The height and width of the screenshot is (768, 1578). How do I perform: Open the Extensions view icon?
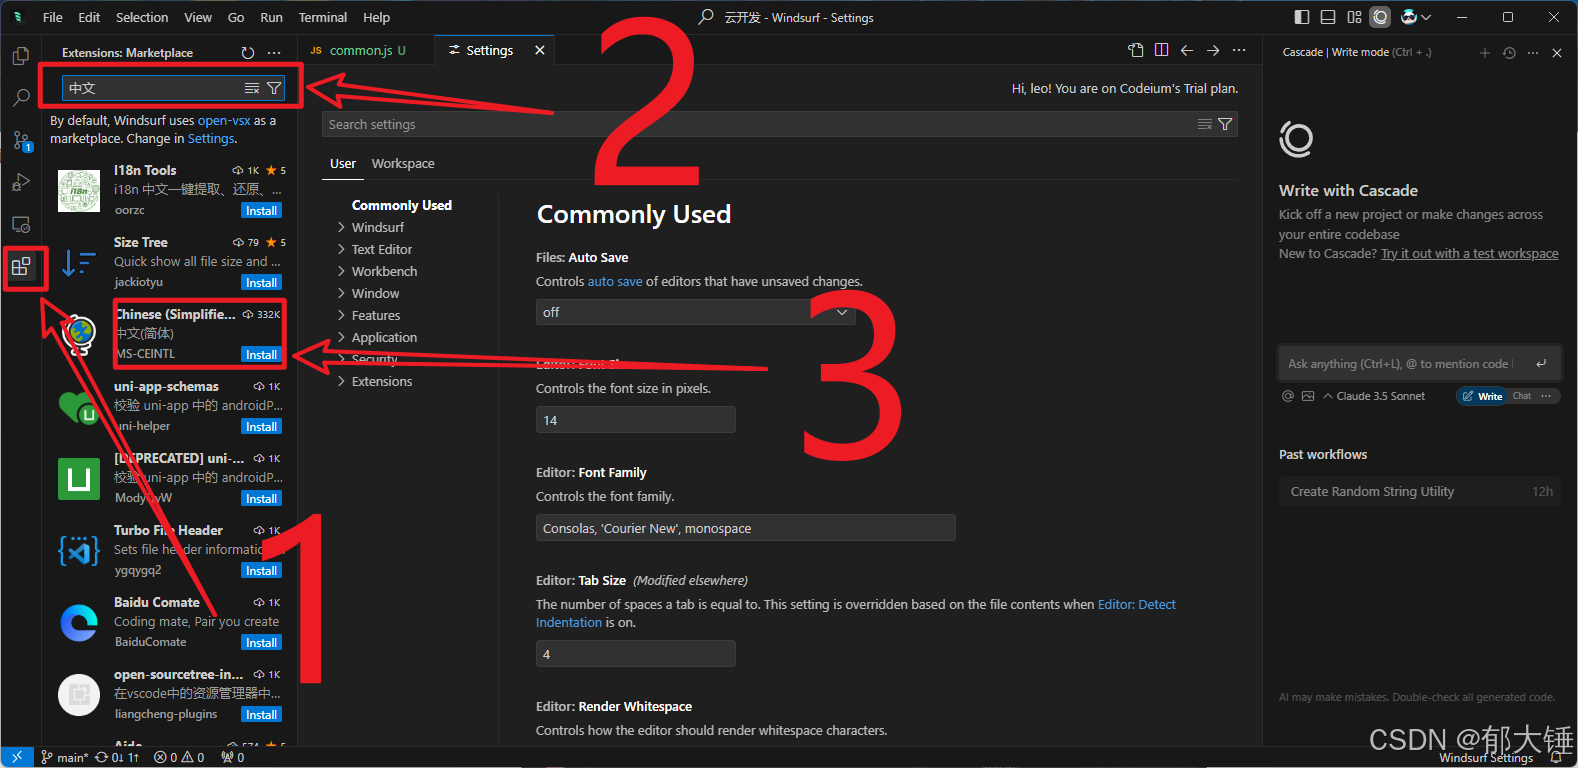[x=21, y=267]
